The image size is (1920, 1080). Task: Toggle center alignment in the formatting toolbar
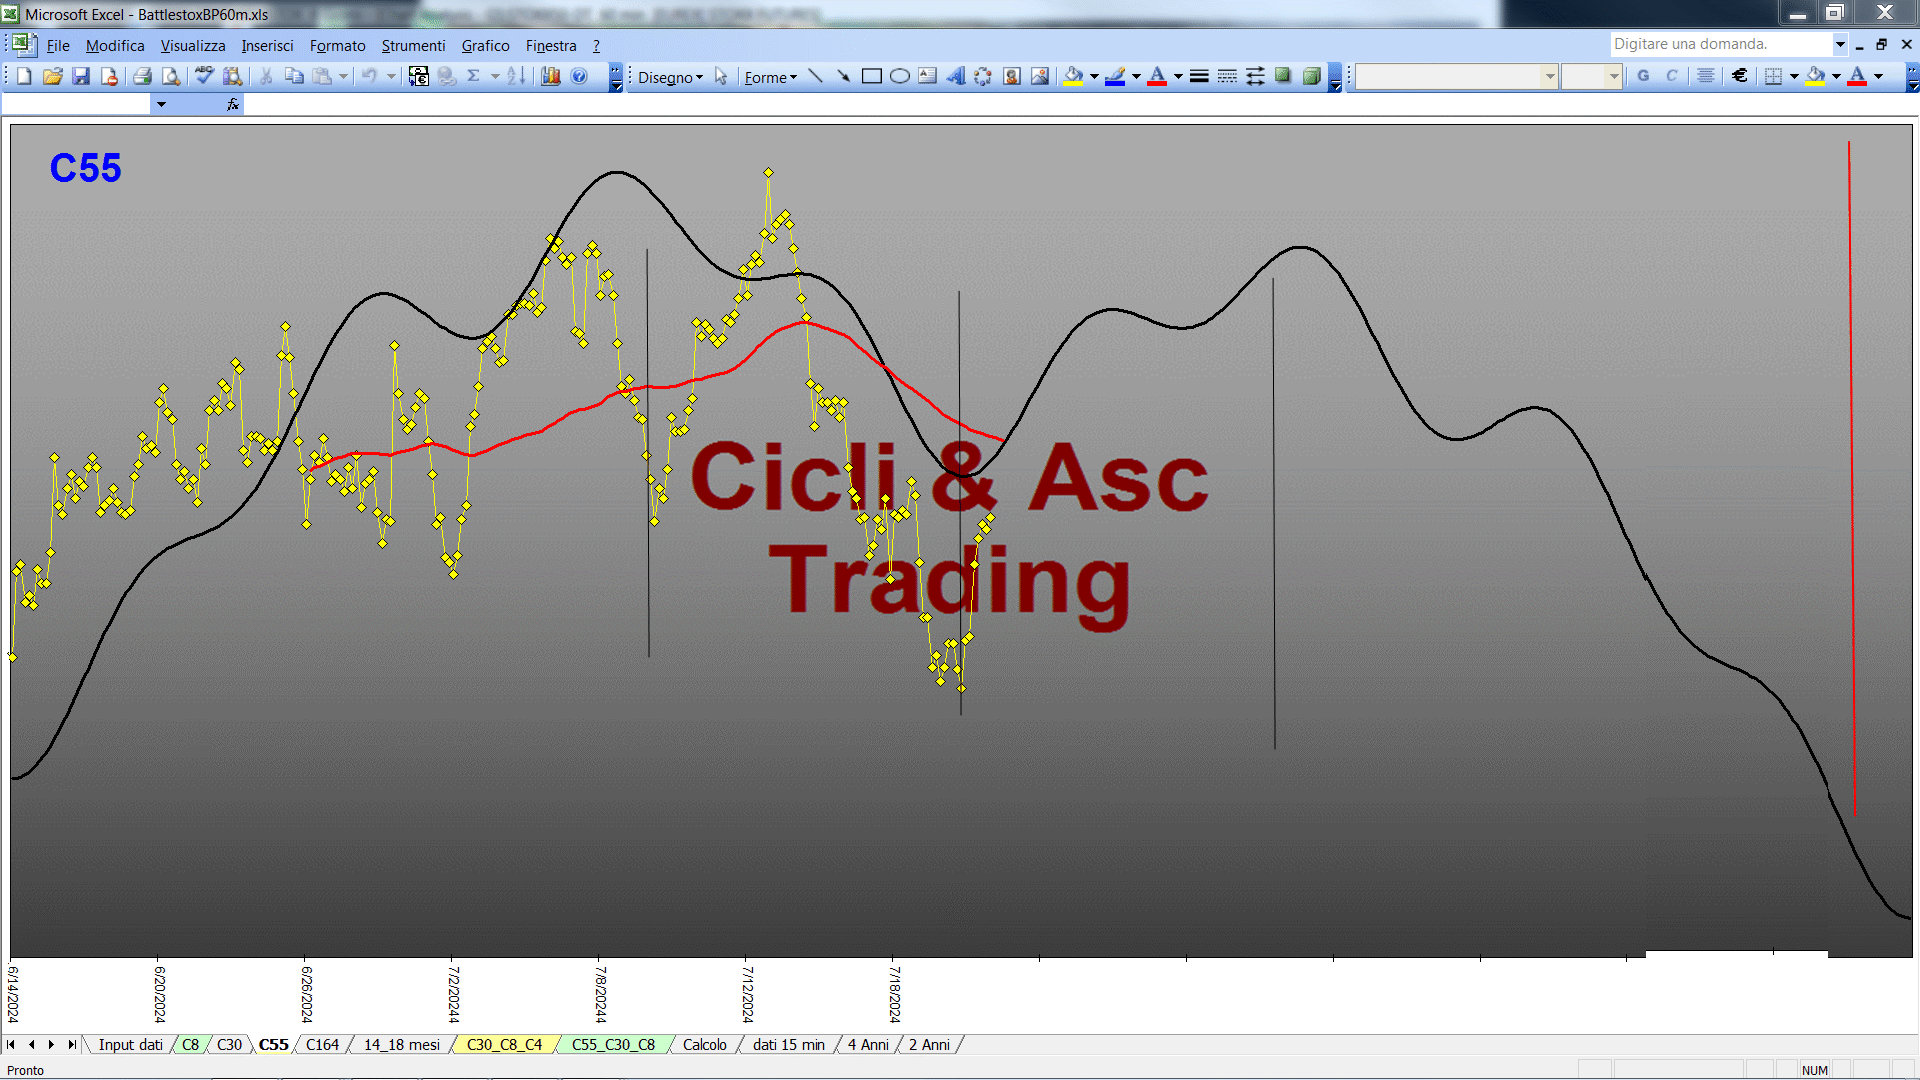1706,76
